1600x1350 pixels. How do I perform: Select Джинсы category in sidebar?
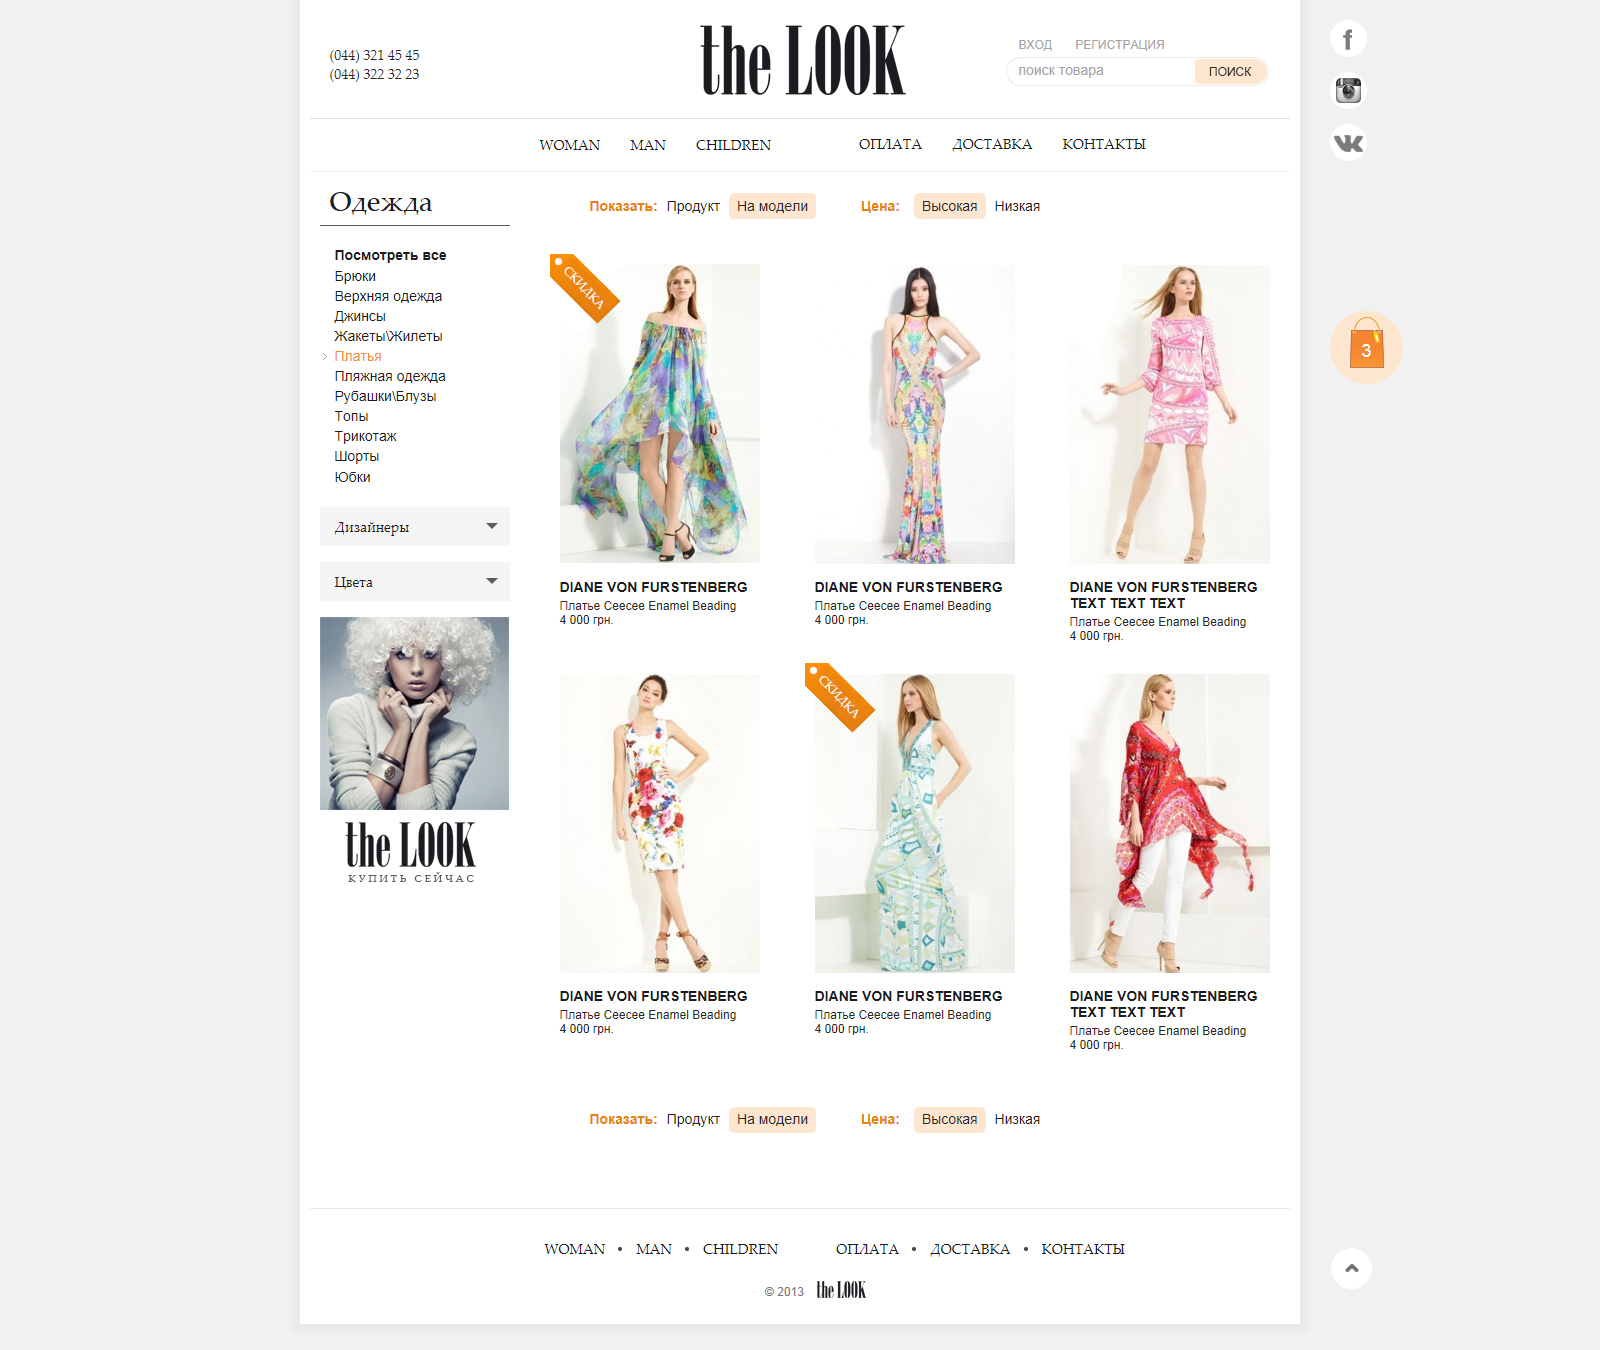[x=360, y=316]
